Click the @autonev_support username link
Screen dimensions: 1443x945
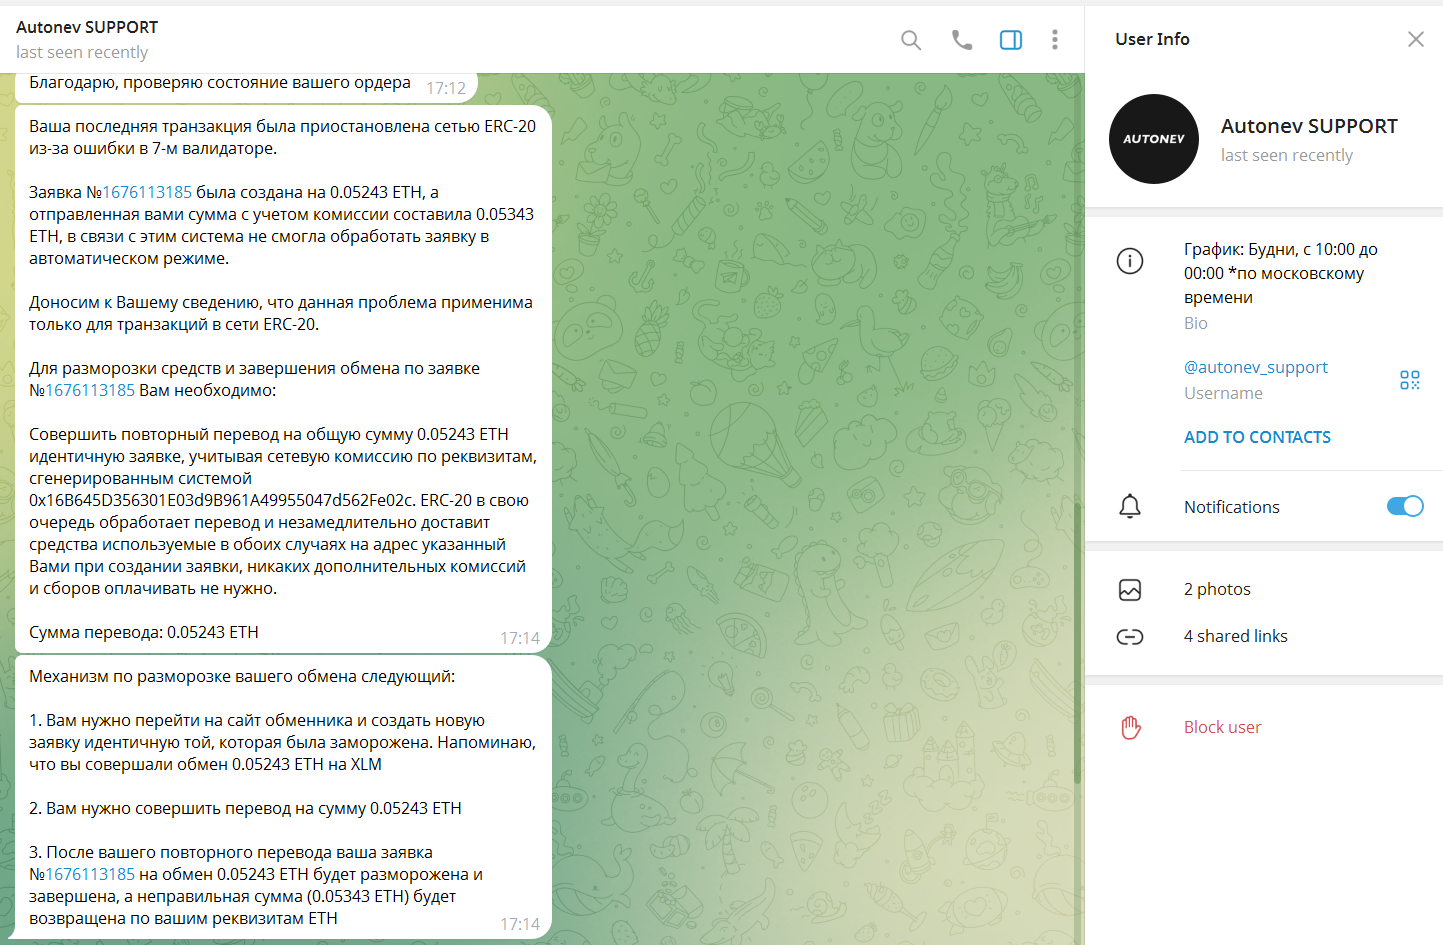coord(1255,367)
